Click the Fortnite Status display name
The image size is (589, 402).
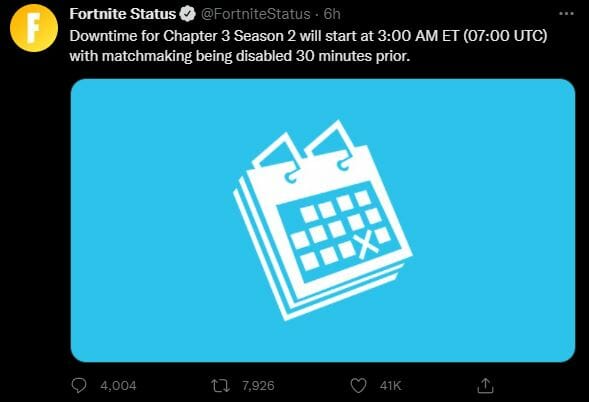pyautogui.click(x=122, y=14)
